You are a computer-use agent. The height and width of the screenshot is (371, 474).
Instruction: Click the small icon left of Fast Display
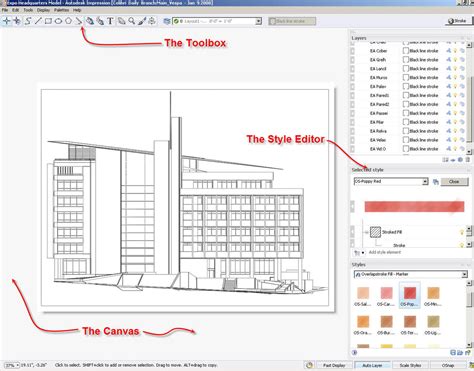coord(310,365)
